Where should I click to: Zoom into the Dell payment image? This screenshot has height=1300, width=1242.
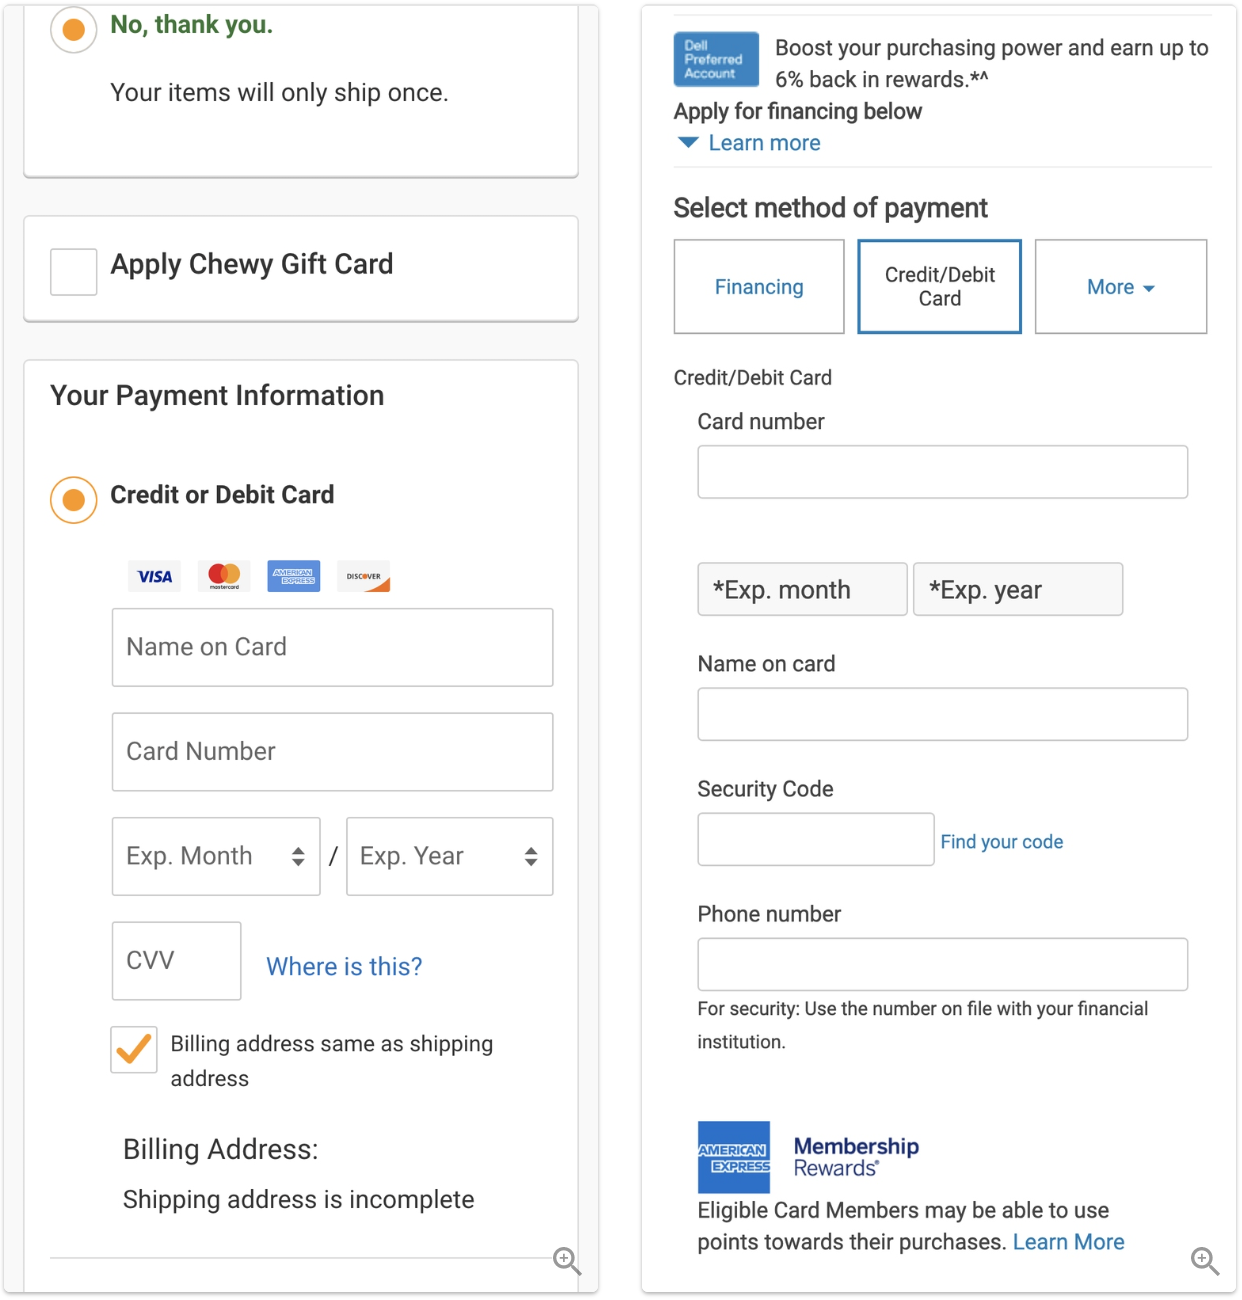1205,1261
